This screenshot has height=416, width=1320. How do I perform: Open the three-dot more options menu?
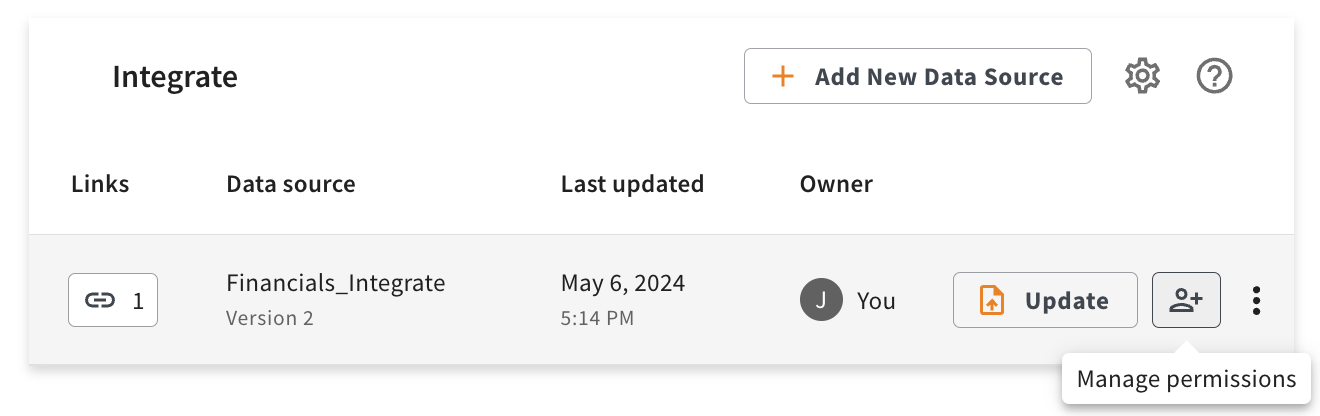(x=1256, y=301)
